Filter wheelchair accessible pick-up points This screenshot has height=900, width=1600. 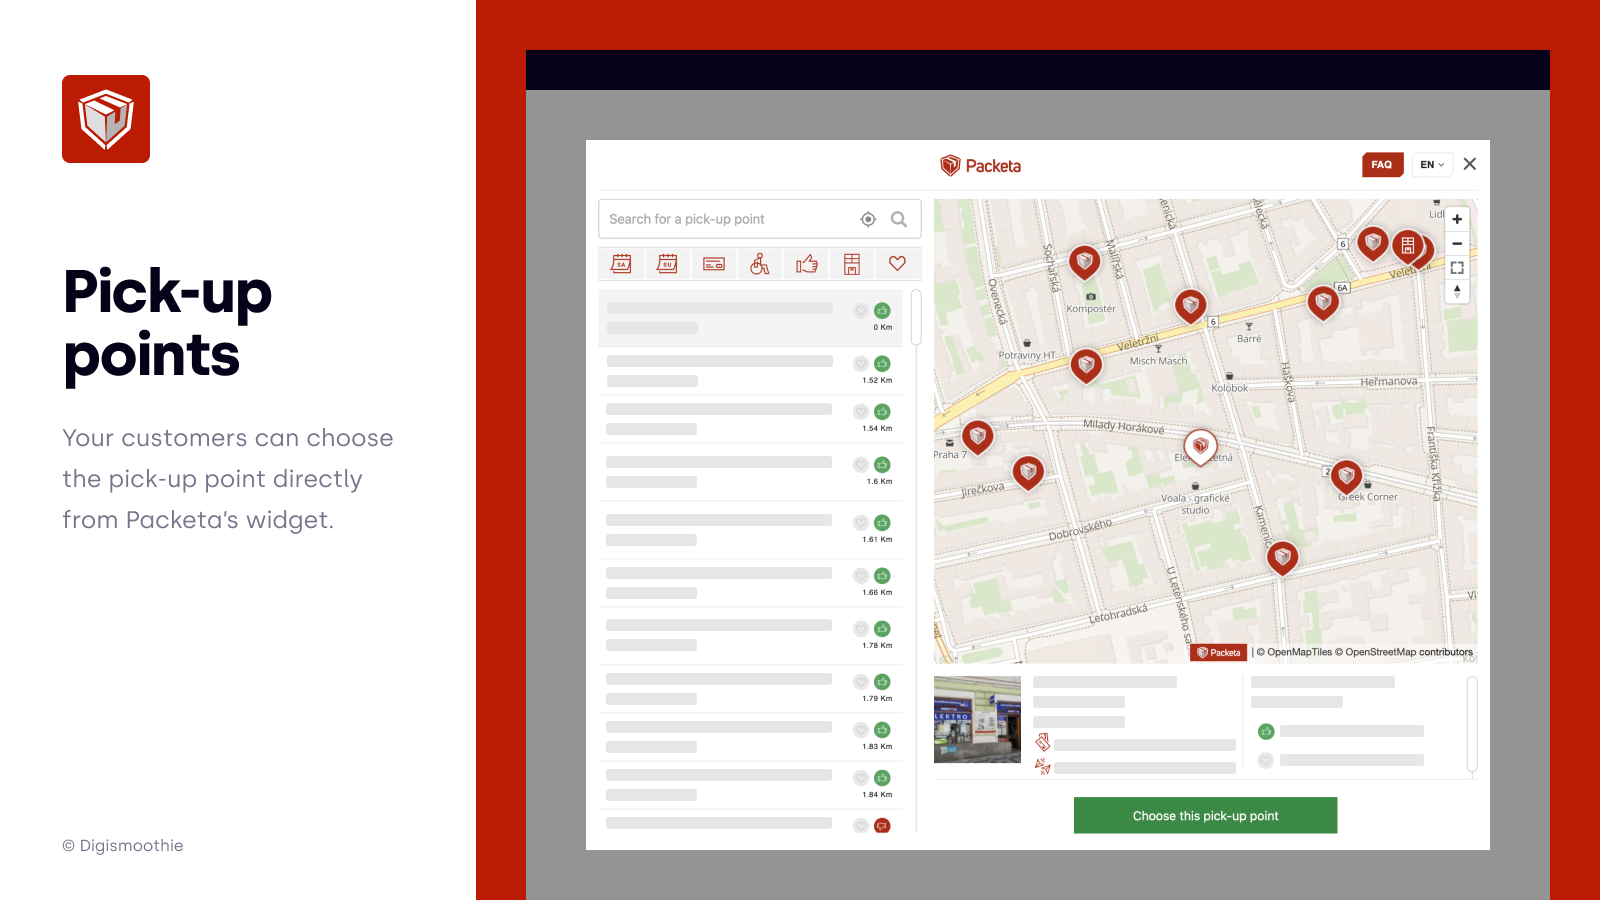click(x=760, y=264)
